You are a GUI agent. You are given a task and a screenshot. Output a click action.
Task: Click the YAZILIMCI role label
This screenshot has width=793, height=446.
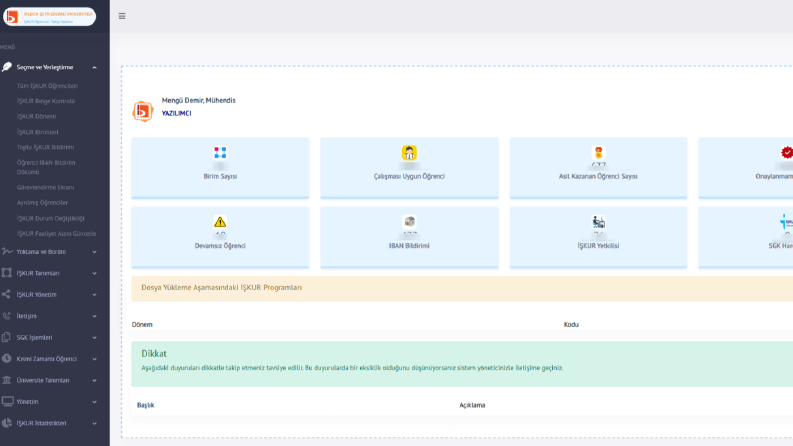[x=177, y=113]
